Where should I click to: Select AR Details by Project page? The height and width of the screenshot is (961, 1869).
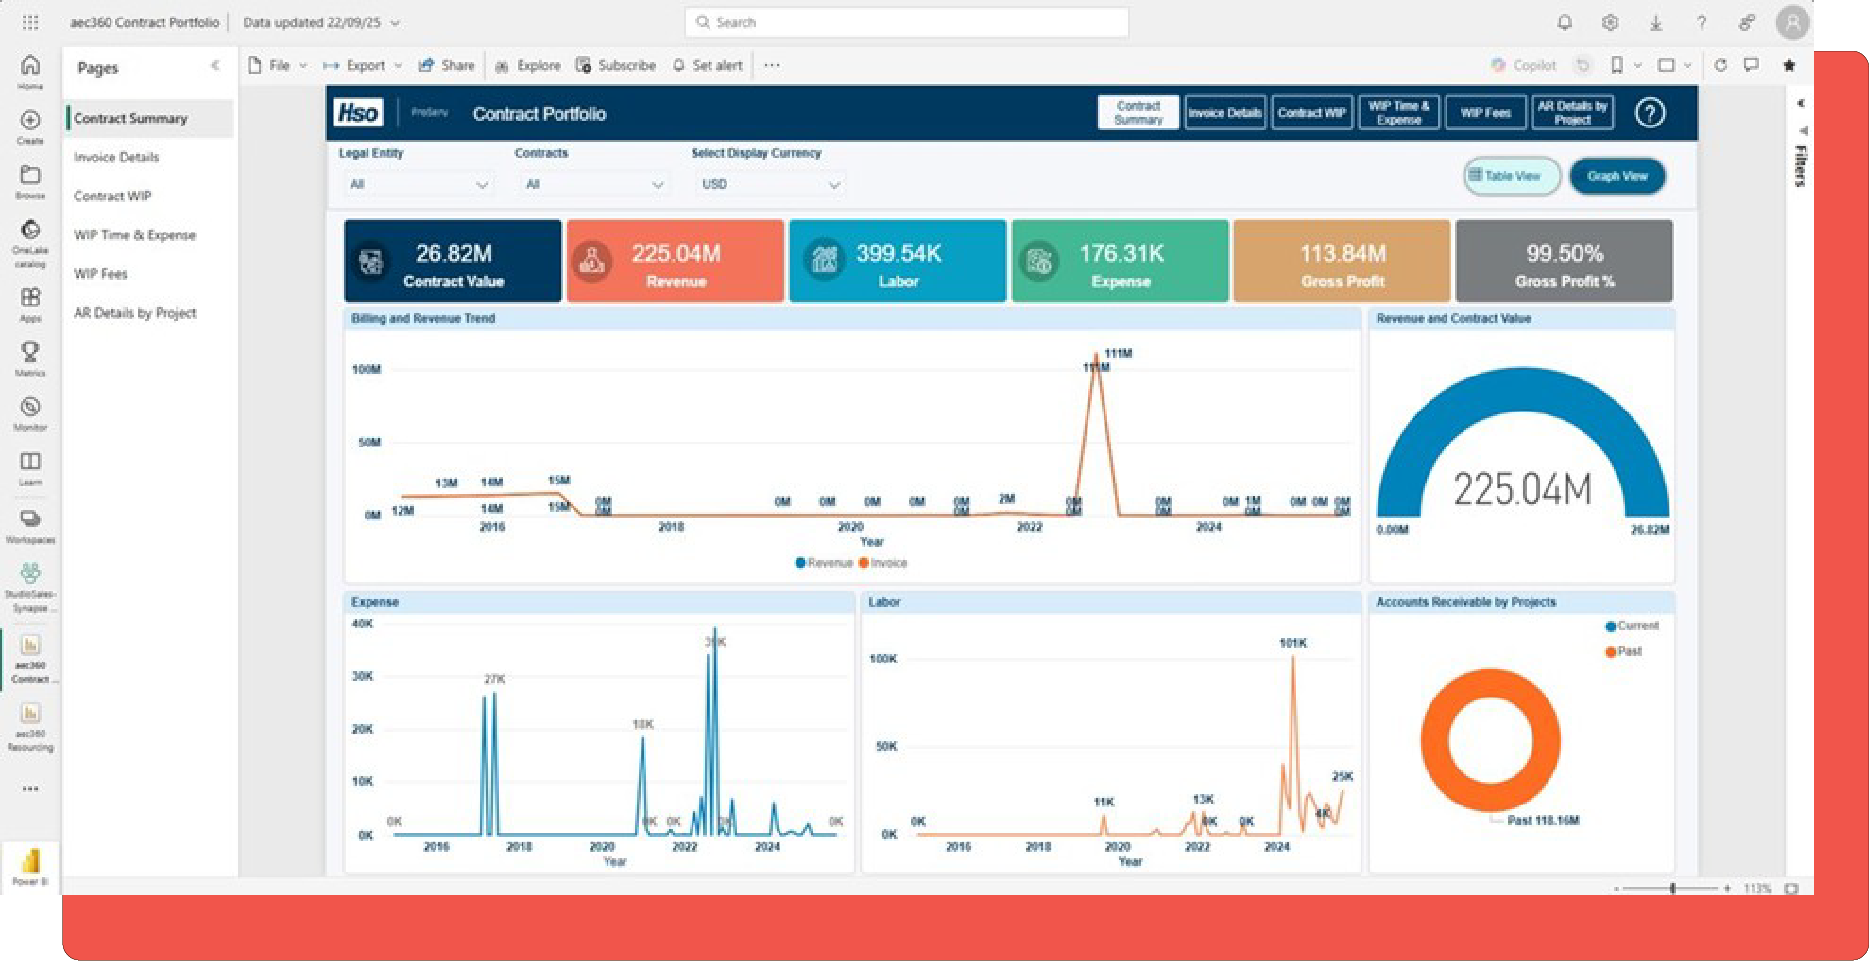150,313
